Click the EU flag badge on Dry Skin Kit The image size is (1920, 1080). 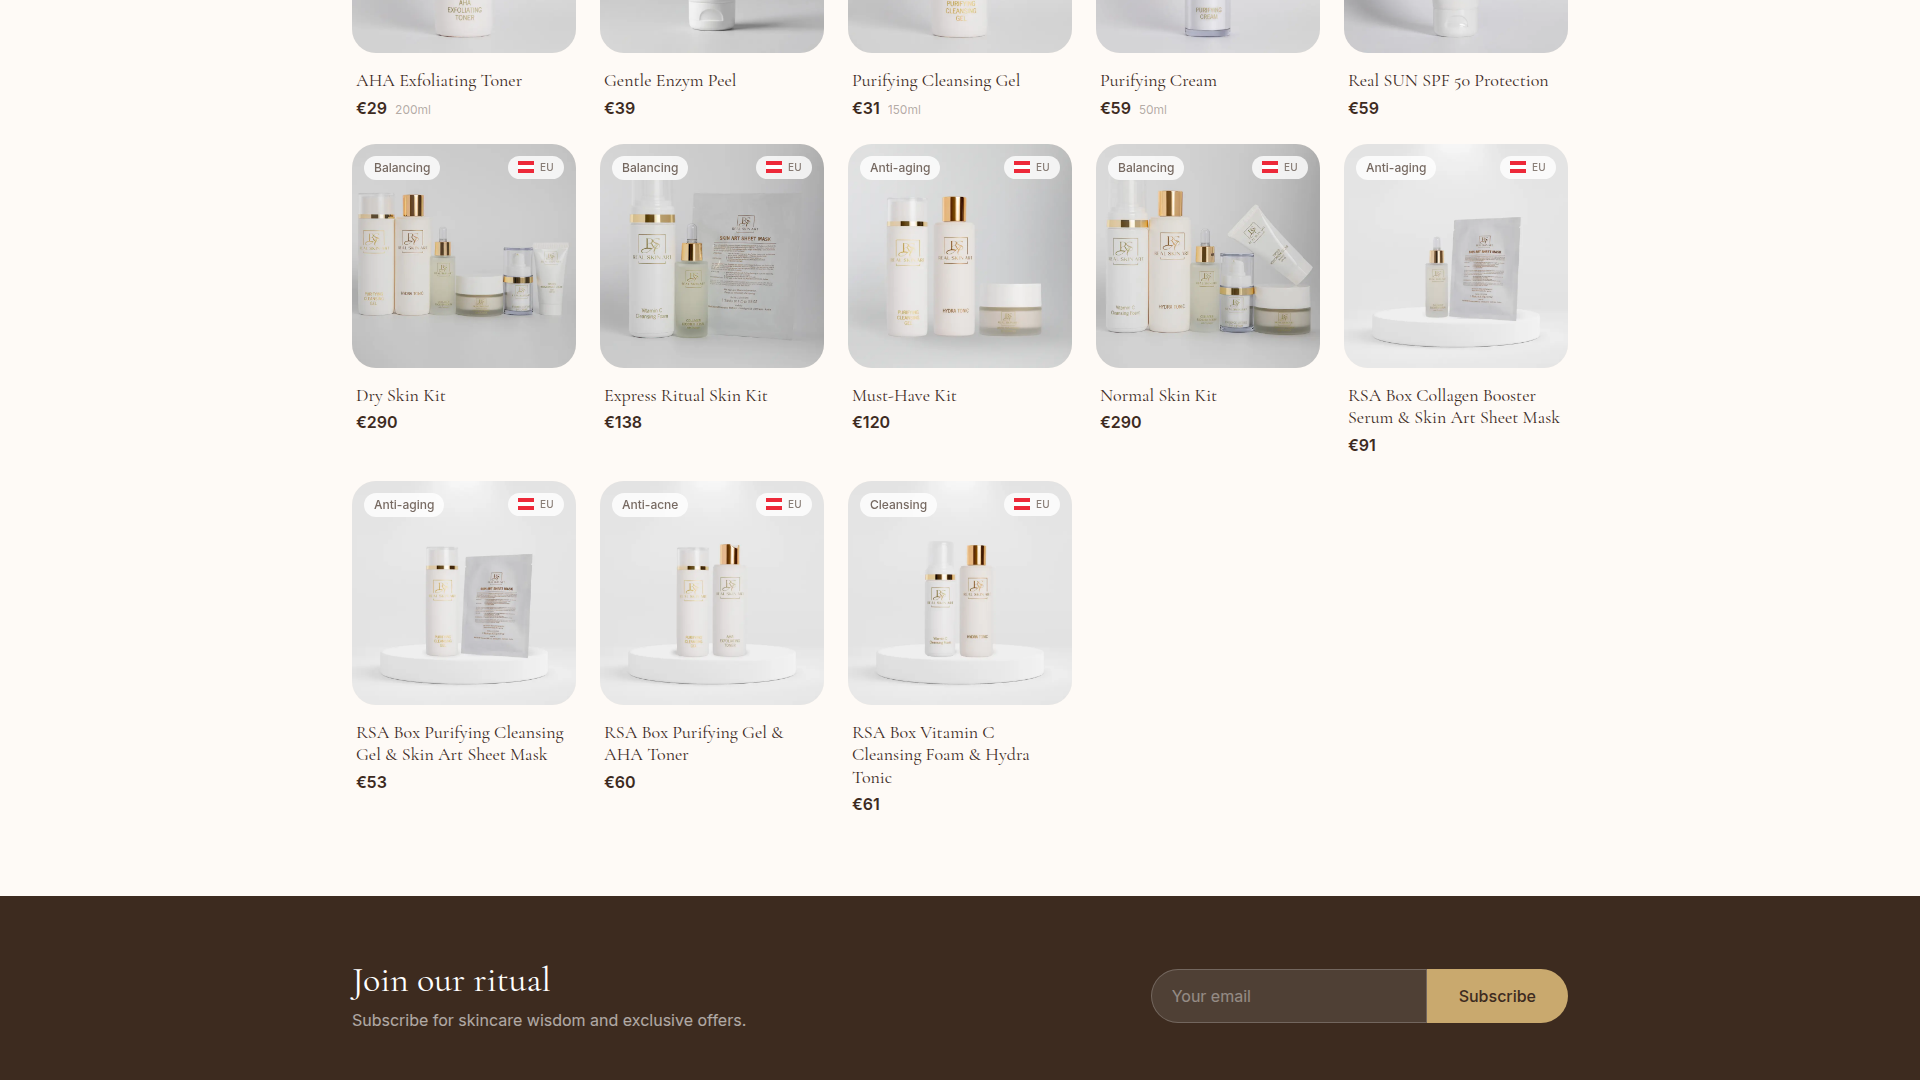(535, 168)
